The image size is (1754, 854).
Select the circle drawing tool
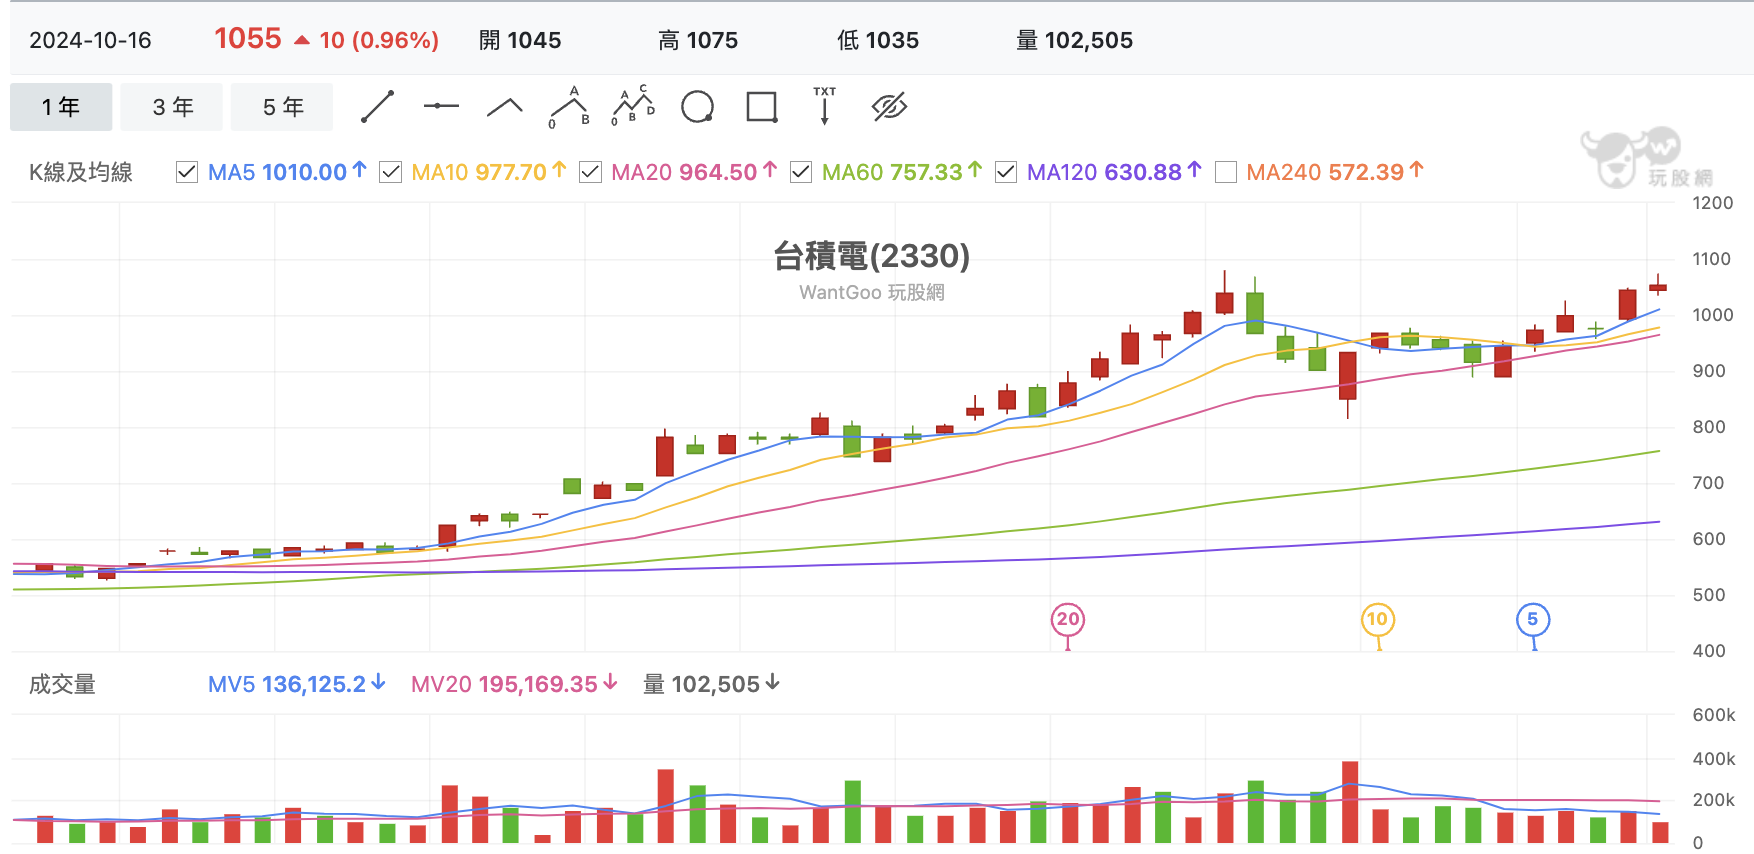click(x=697, y=107)
